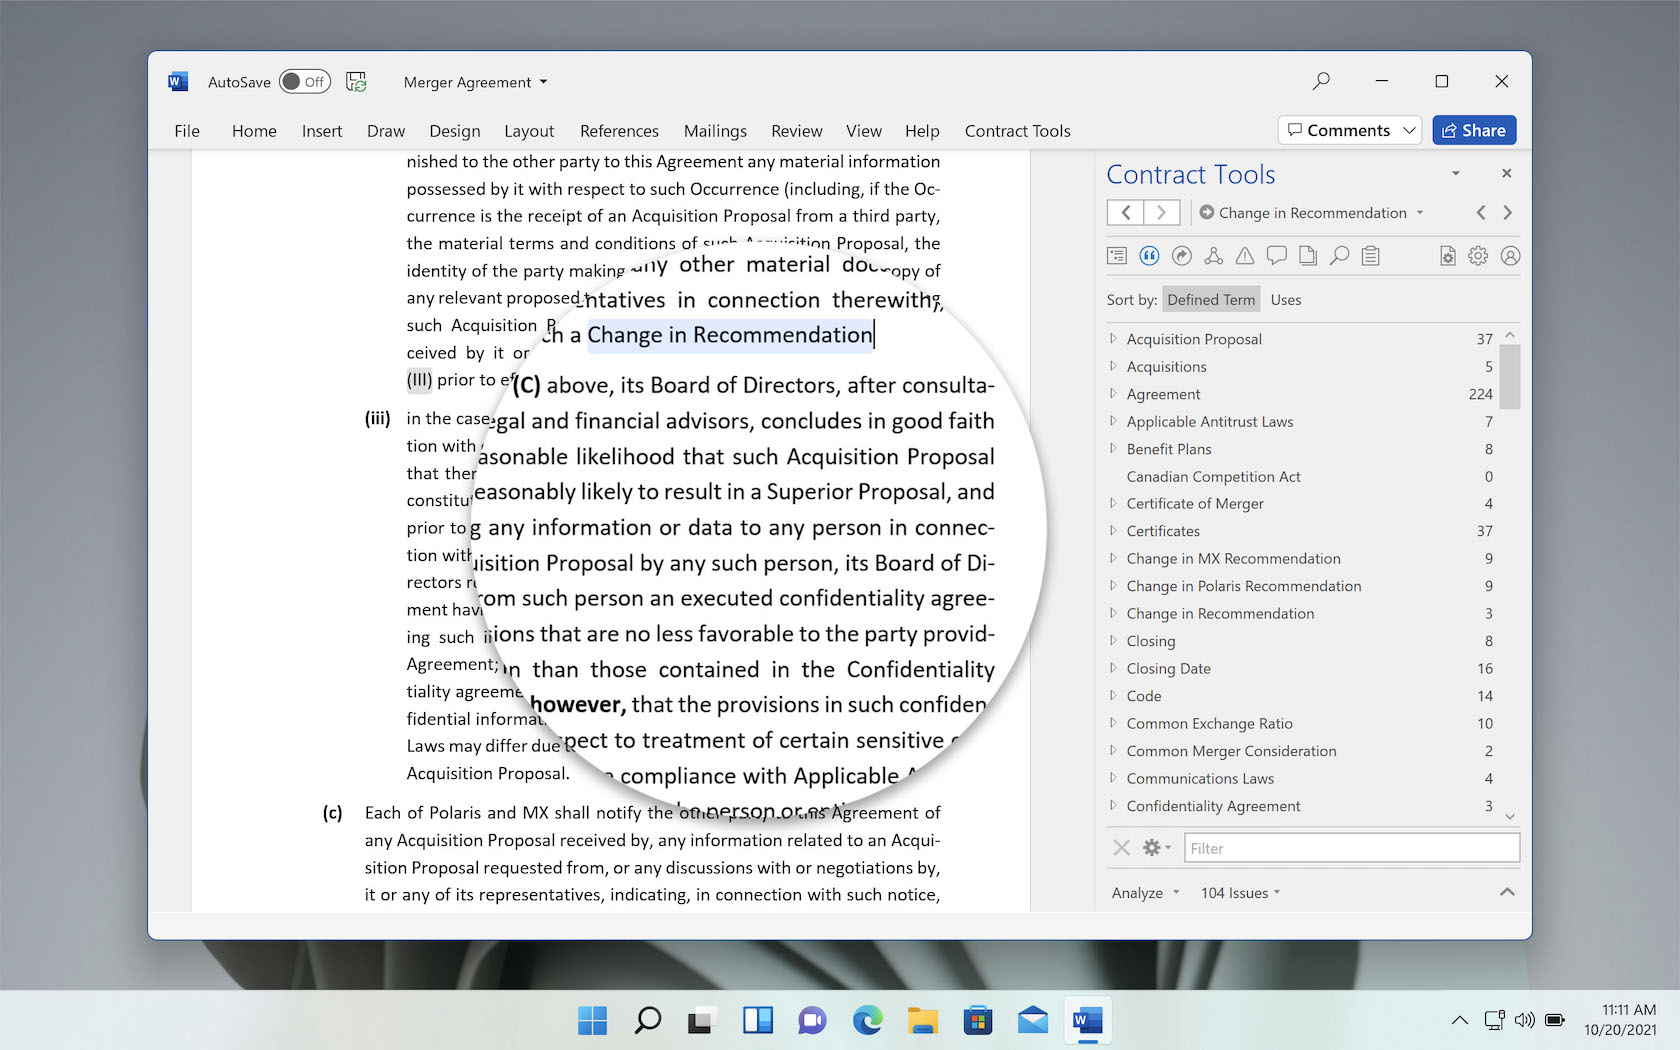Viewport: 1680px width, 1050px height.
Task: Click the stacked pages documents icon
Action: coord(1308,256)
